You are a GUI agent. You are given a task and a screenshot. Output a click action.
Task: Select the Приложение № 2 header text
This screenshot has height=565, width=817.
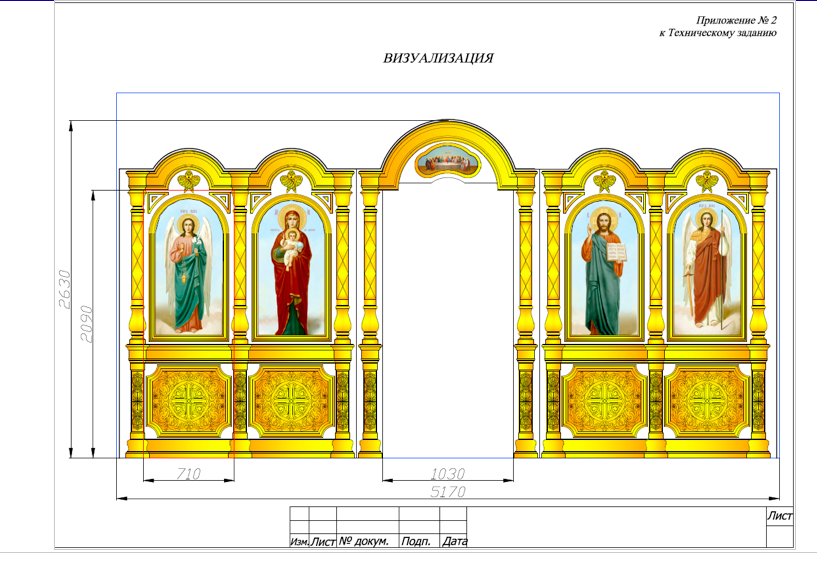point(736,20)
